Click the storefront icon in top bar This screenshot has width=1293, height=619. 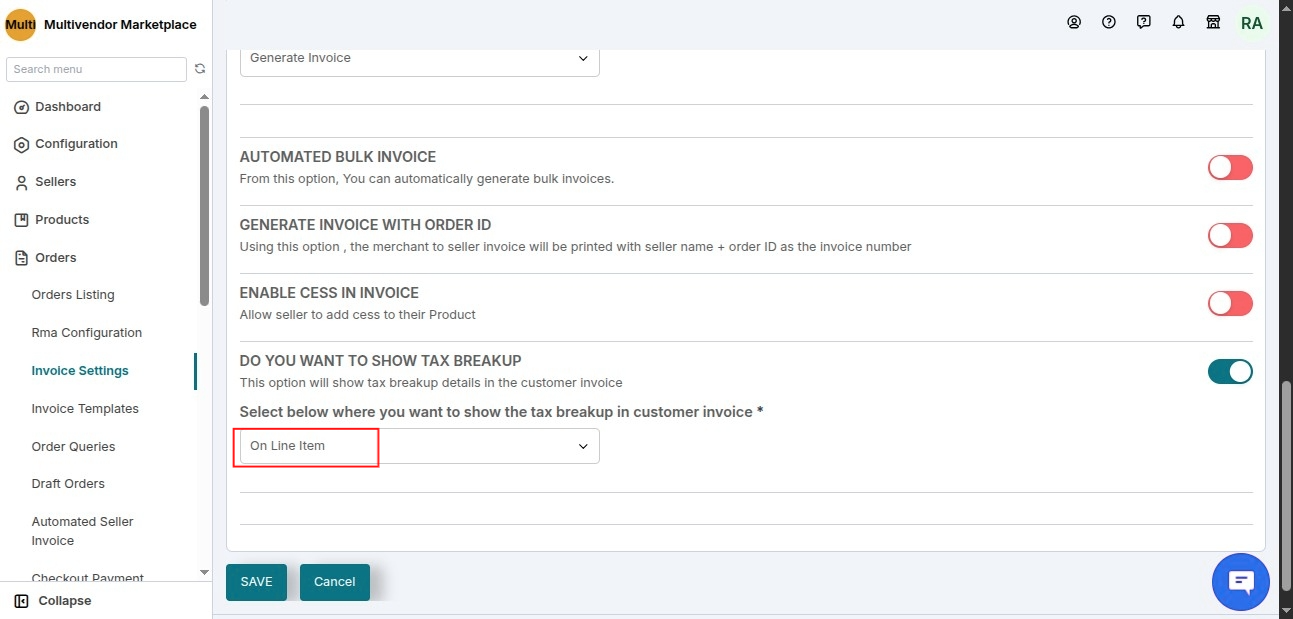pos(1213,22)
